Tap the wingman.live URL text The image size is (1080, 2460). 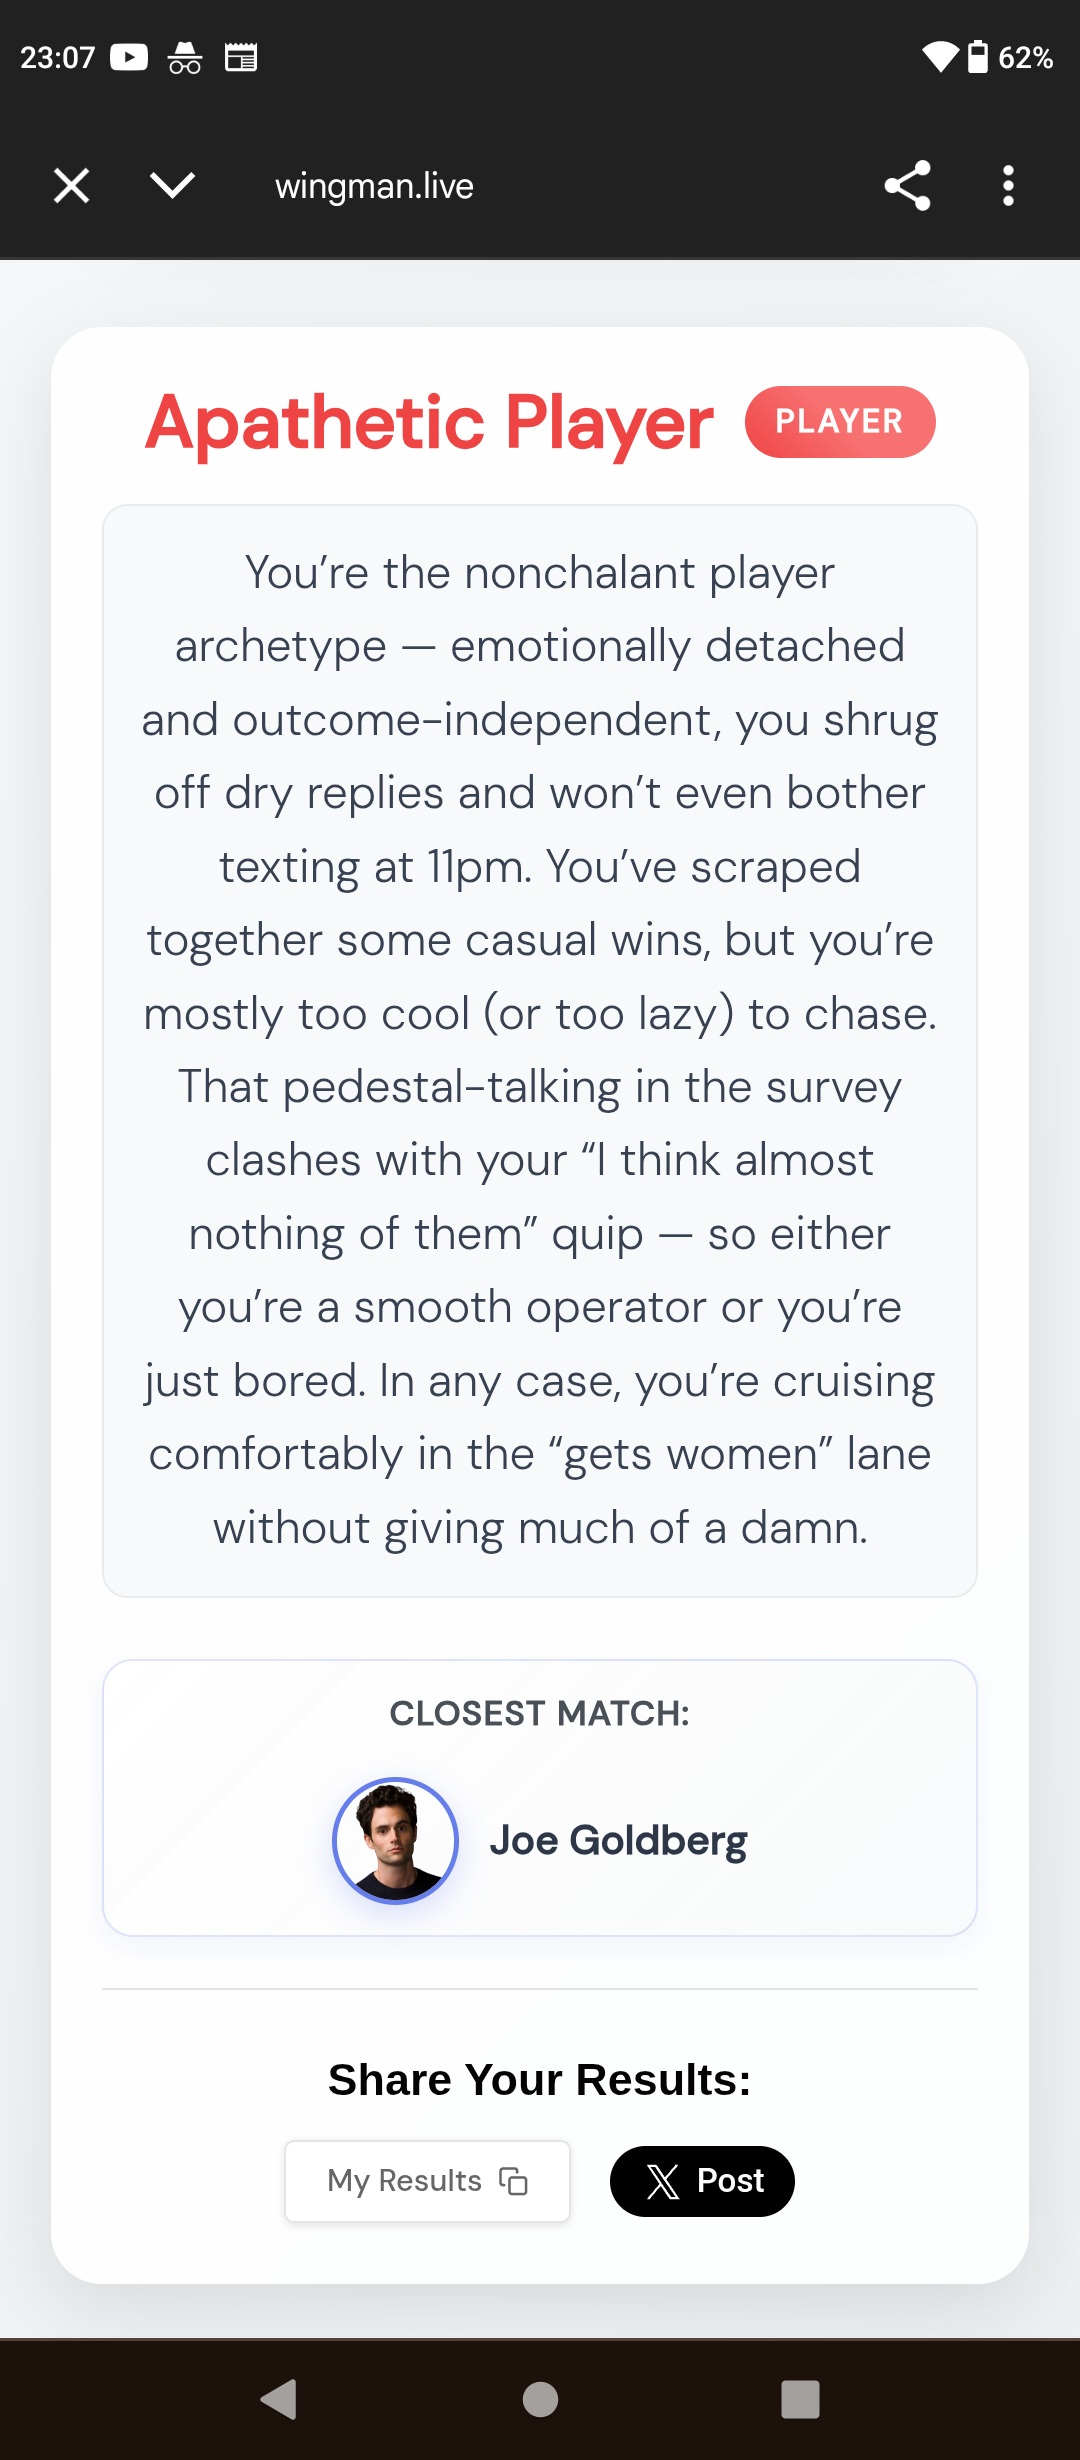click(374, 186)
